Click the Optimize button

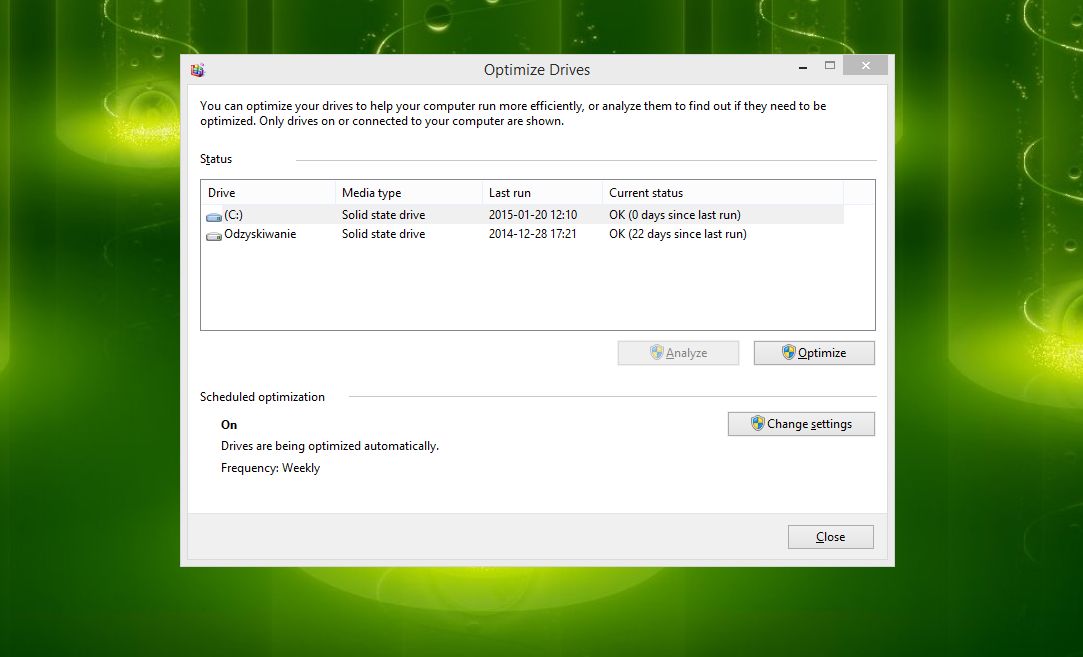[814, 353]
